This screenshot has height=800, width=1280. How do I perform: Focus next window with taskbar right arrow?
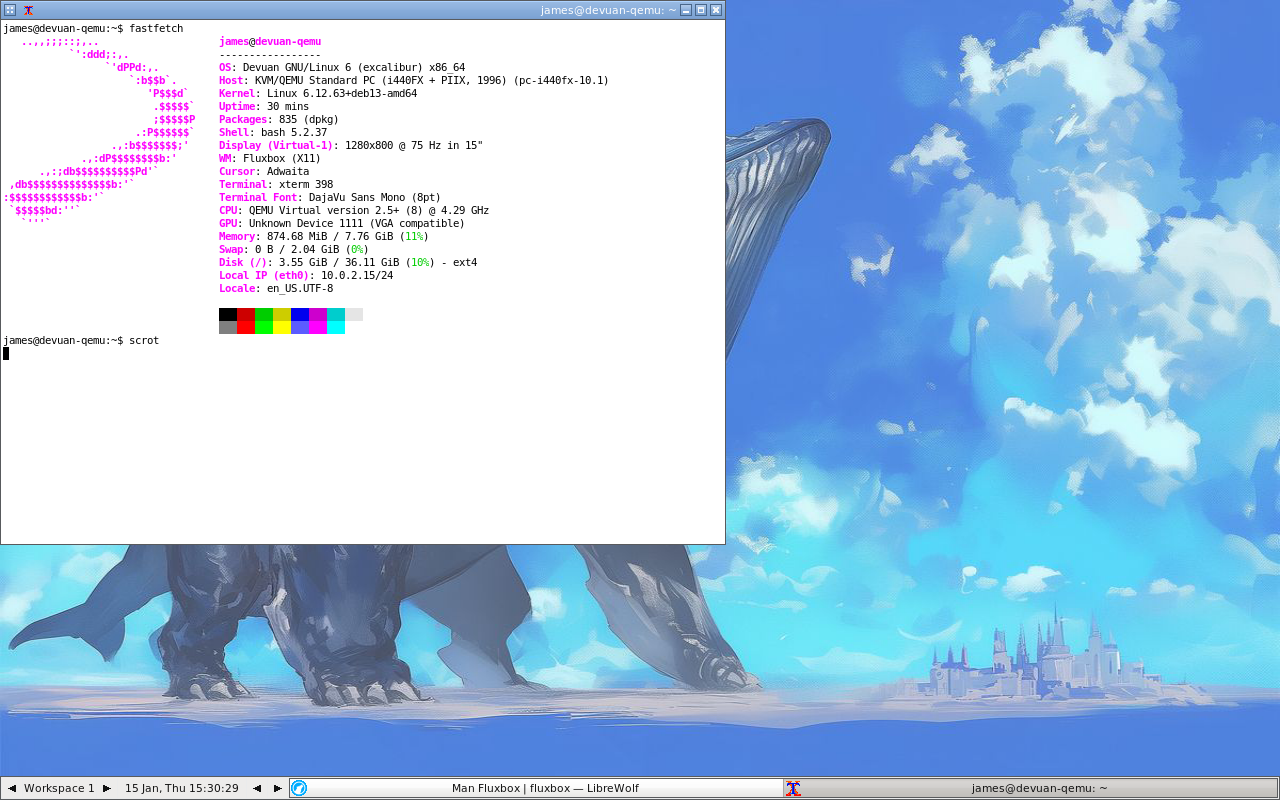tap(278, 788)
